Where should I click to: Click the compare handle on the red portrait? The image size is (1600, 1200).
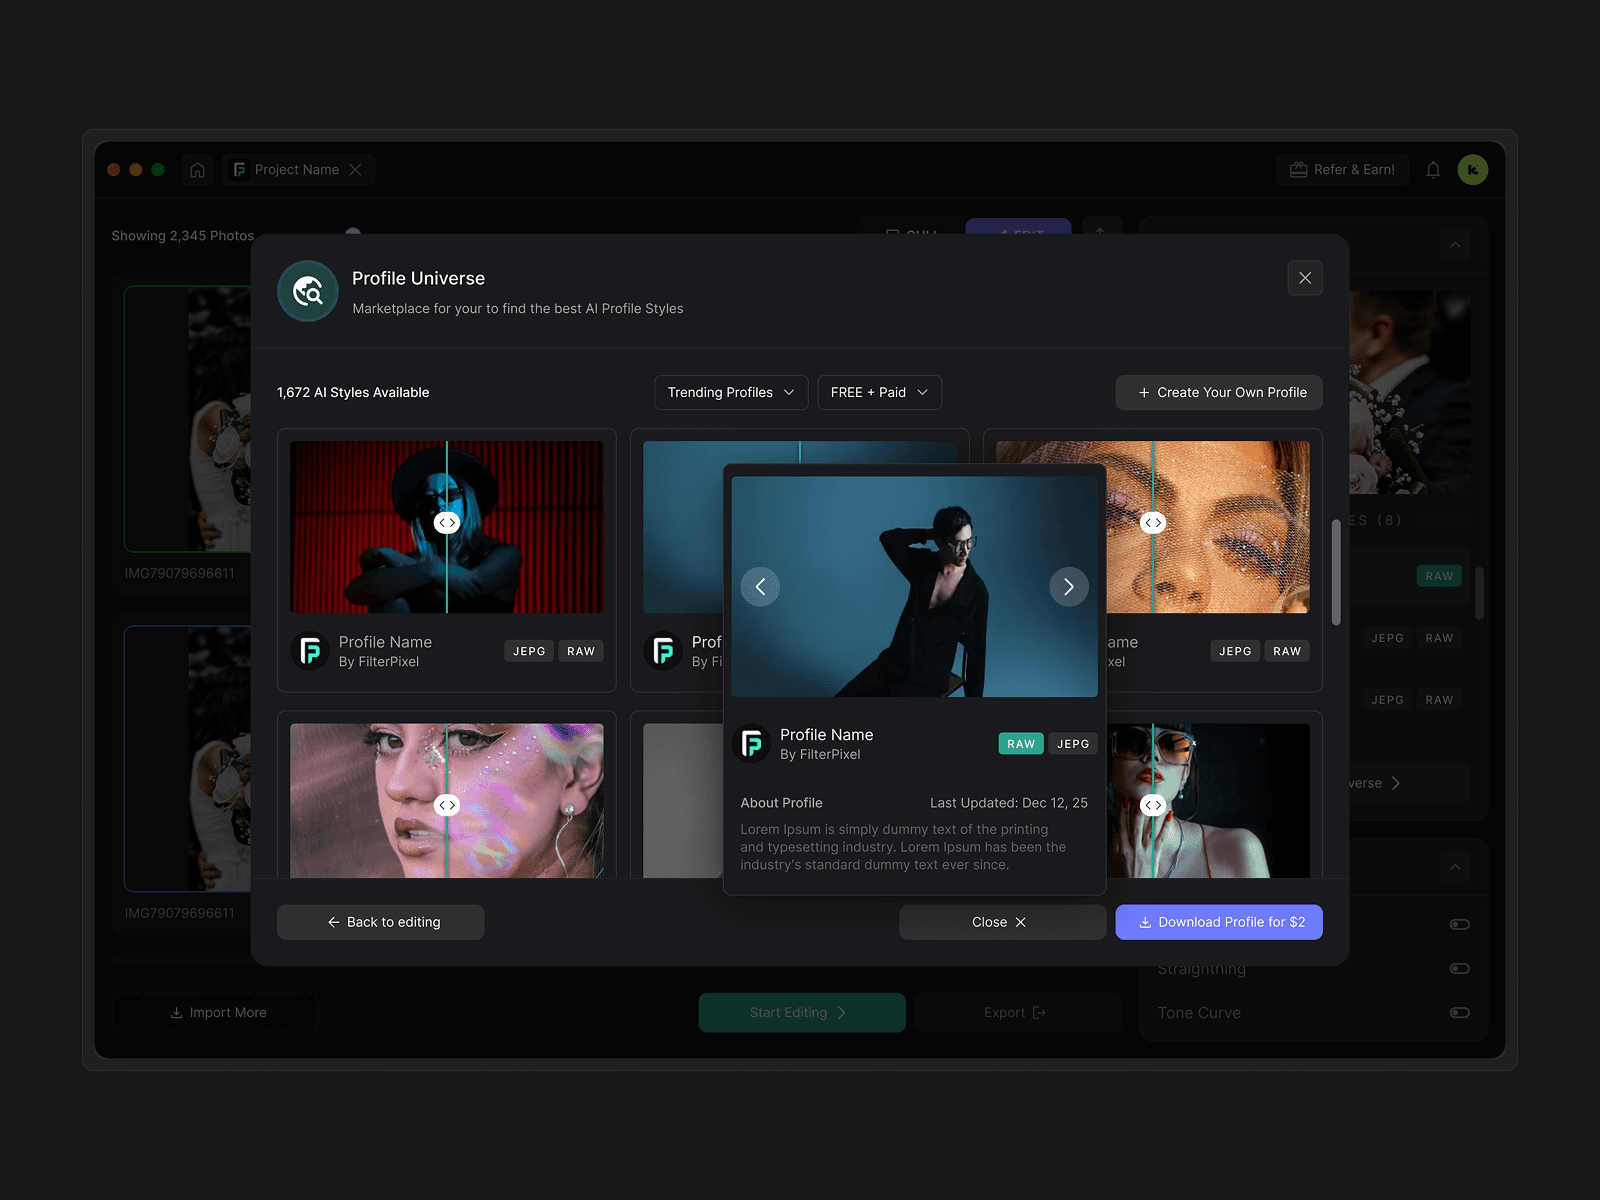pos(447,523)
